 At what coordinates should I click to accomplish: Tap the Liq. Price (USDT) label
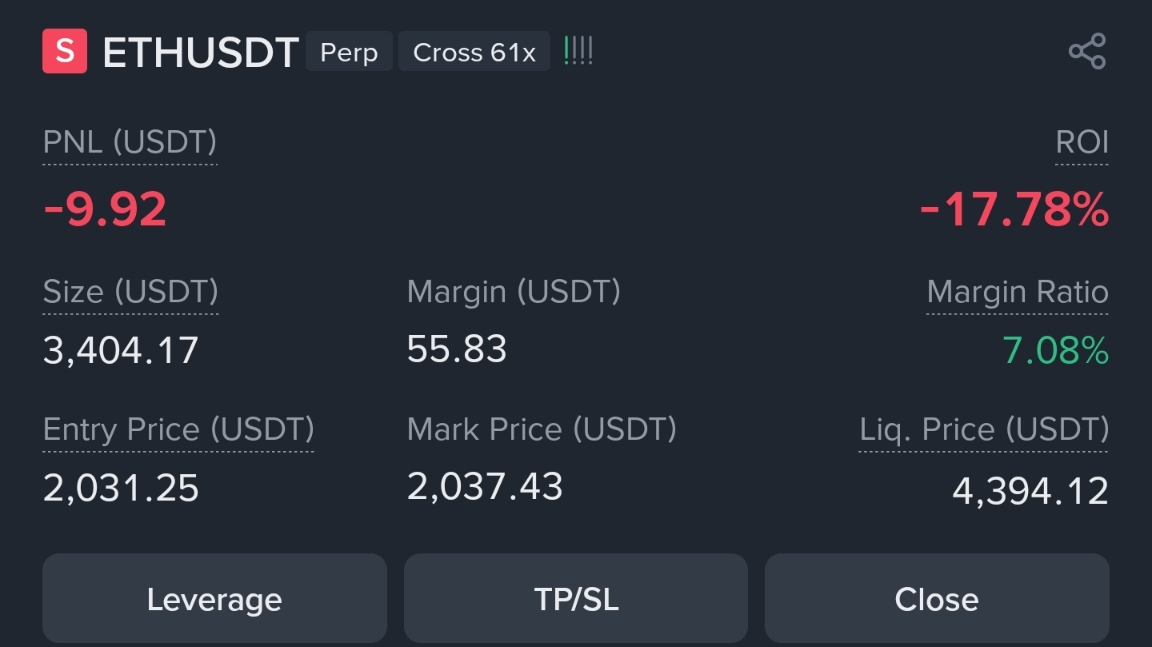pyautogui.click(x=984, y=430)
